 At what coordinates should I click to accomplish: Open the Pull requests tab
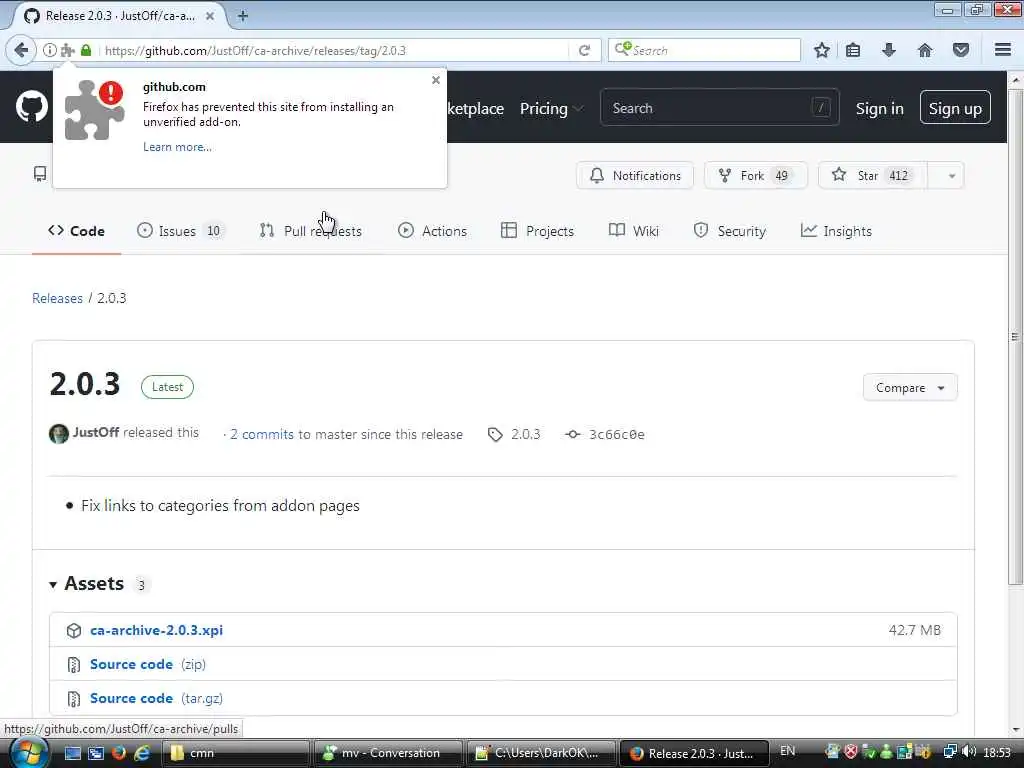[x=310, y=231]
